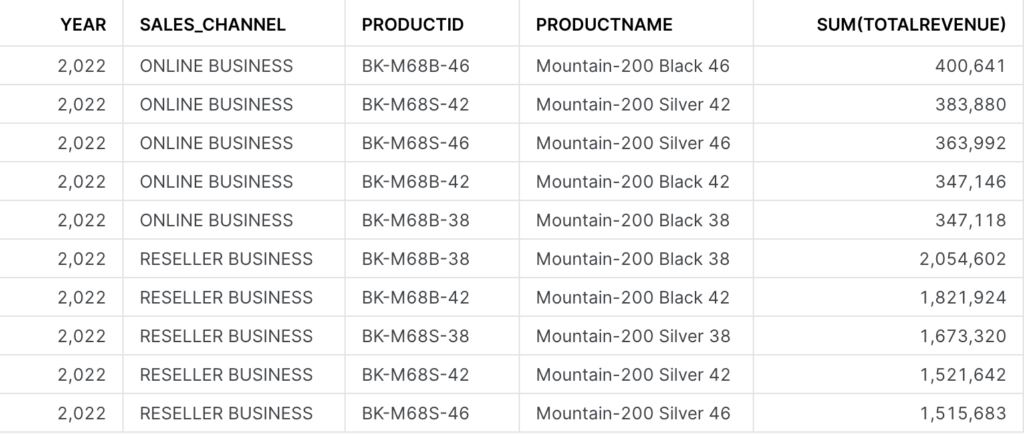1024x434 pixels.
Task: Click the revenue value 1,821,924
Action: point(963,298)
